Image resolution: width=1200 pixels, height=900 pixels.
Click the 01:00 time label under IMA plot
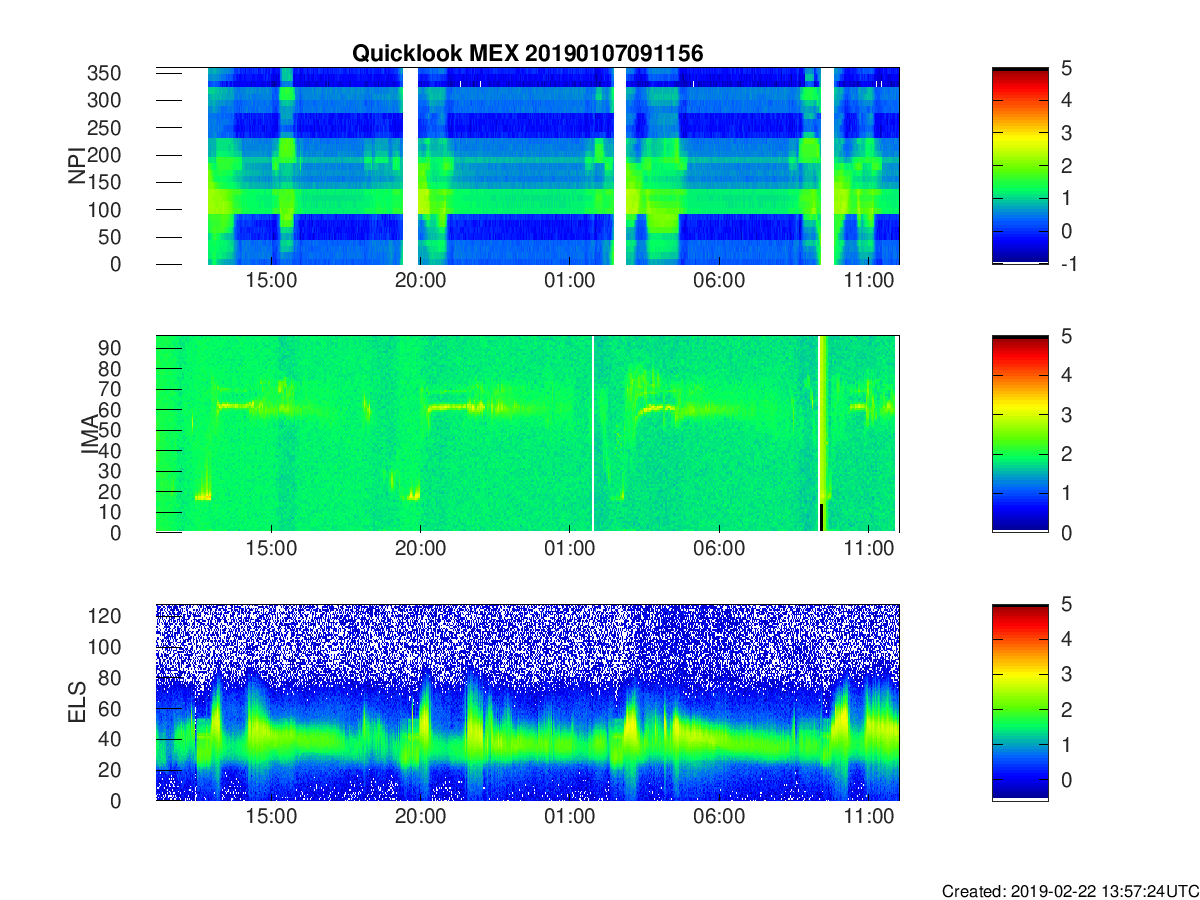pyautogui.click(x=570, y=550)
